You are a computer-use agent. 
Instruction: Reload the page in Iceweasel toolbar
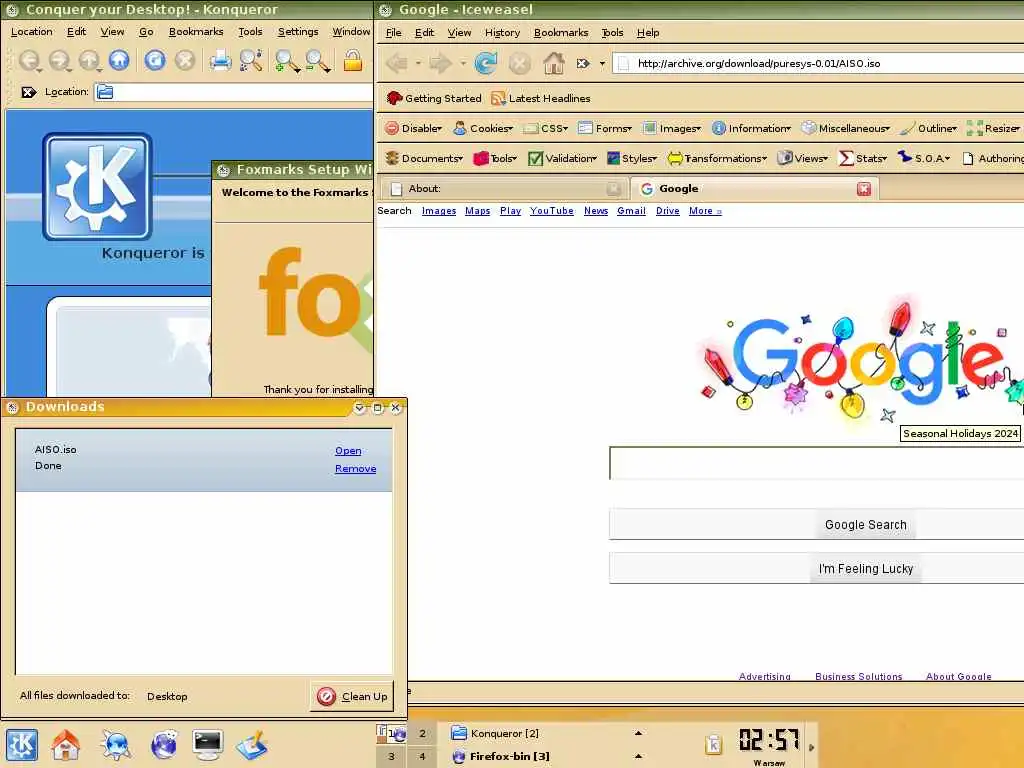[485, 63]
